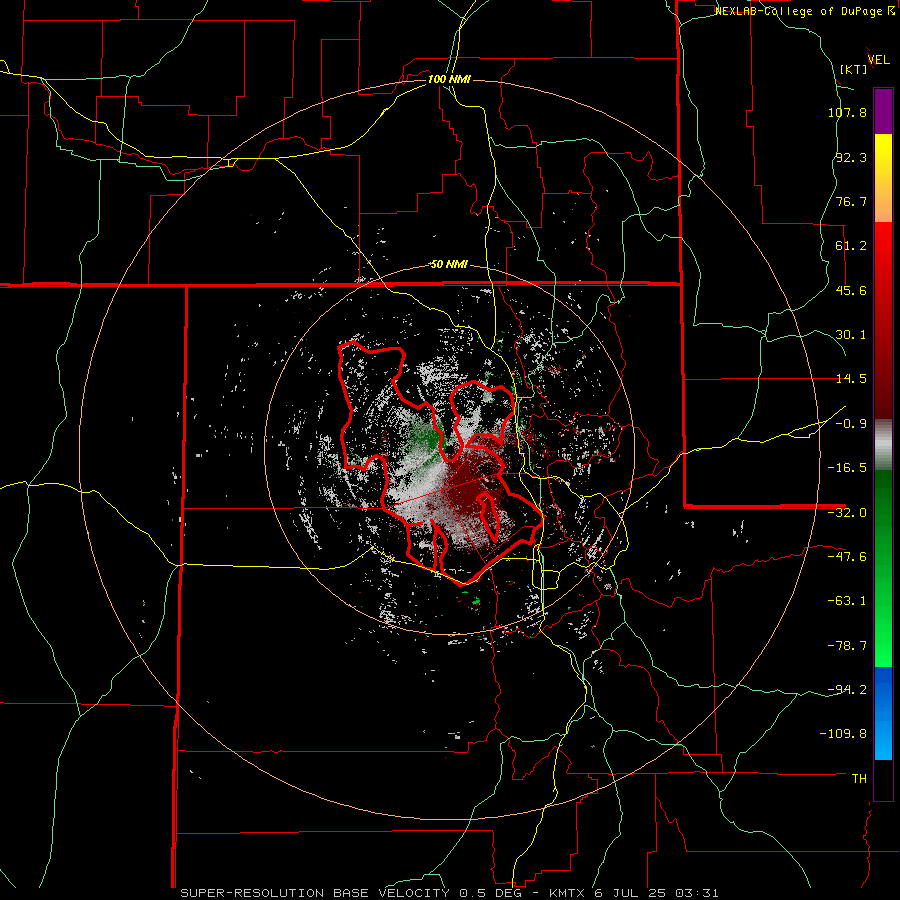Click the 92.3 velocity scale value
Screen dimensions: 900x900
click(x=851, y=157)
